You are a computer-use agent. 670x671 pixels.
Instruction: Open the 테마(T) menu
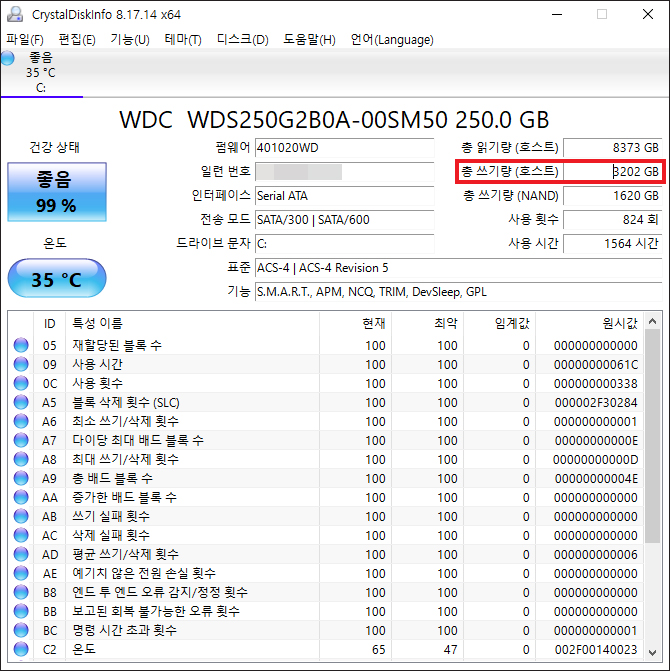183,40
